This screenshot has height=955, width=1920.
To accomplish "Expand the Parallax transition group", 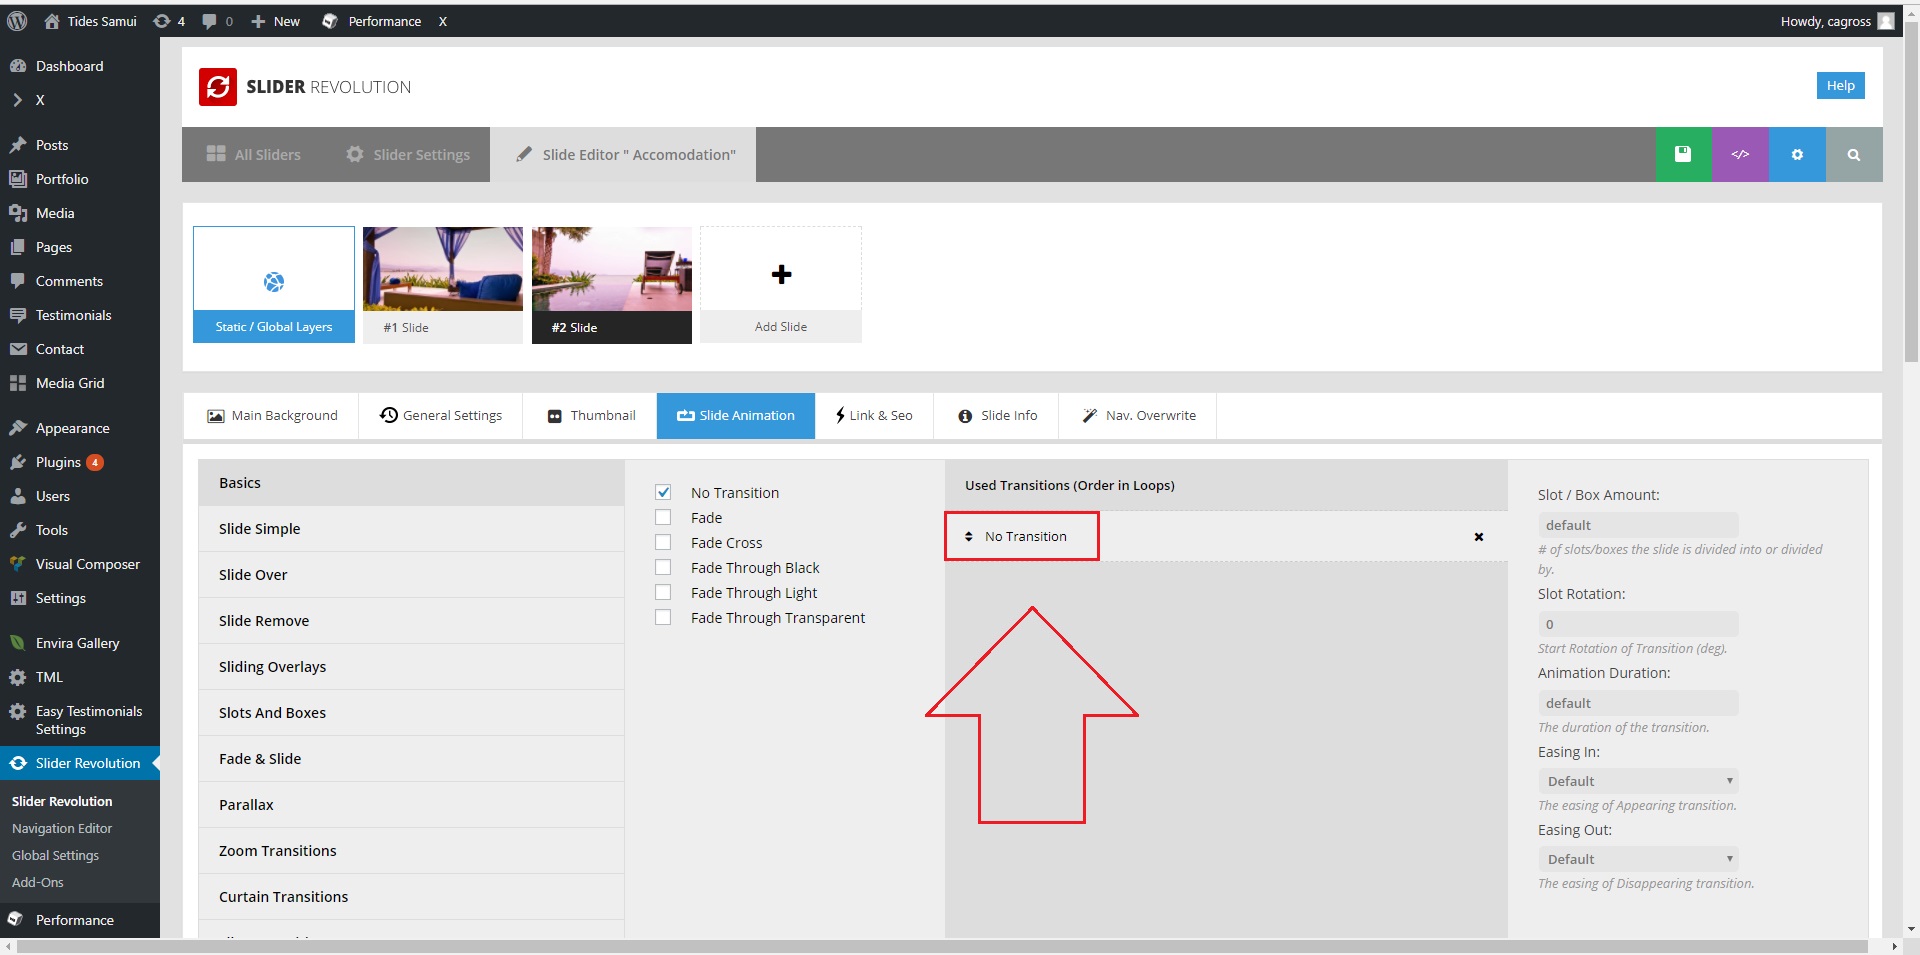I will (411, 805).
